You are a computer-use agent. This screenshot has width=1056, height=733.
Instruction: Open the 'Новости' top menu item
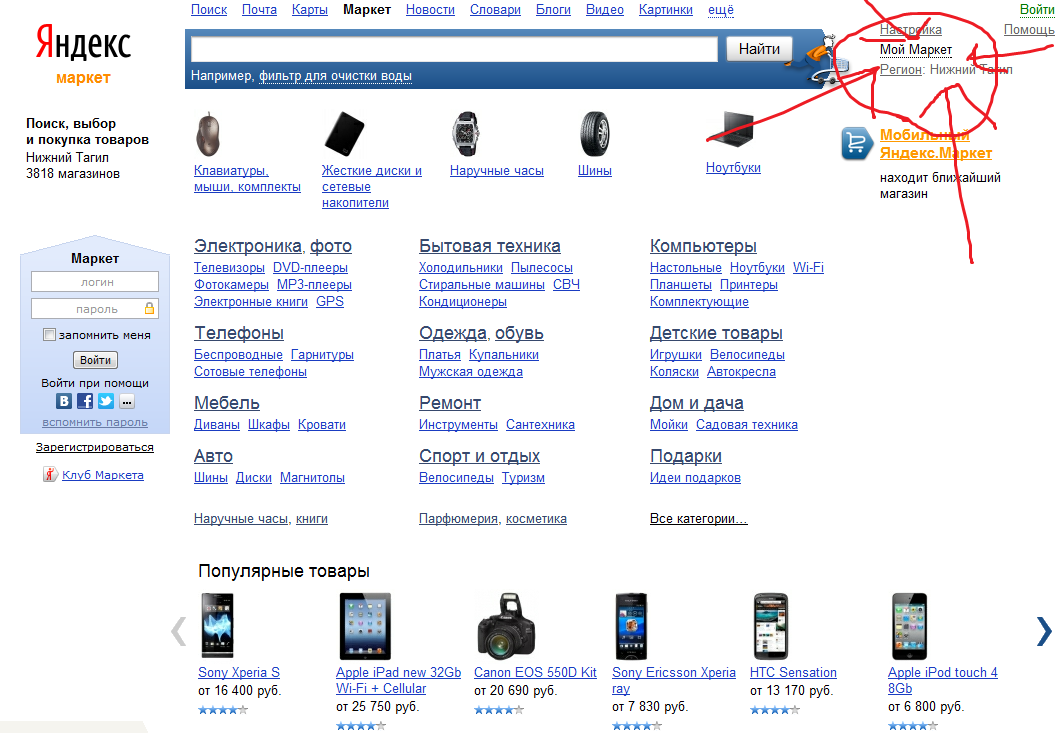pos(430,9)
